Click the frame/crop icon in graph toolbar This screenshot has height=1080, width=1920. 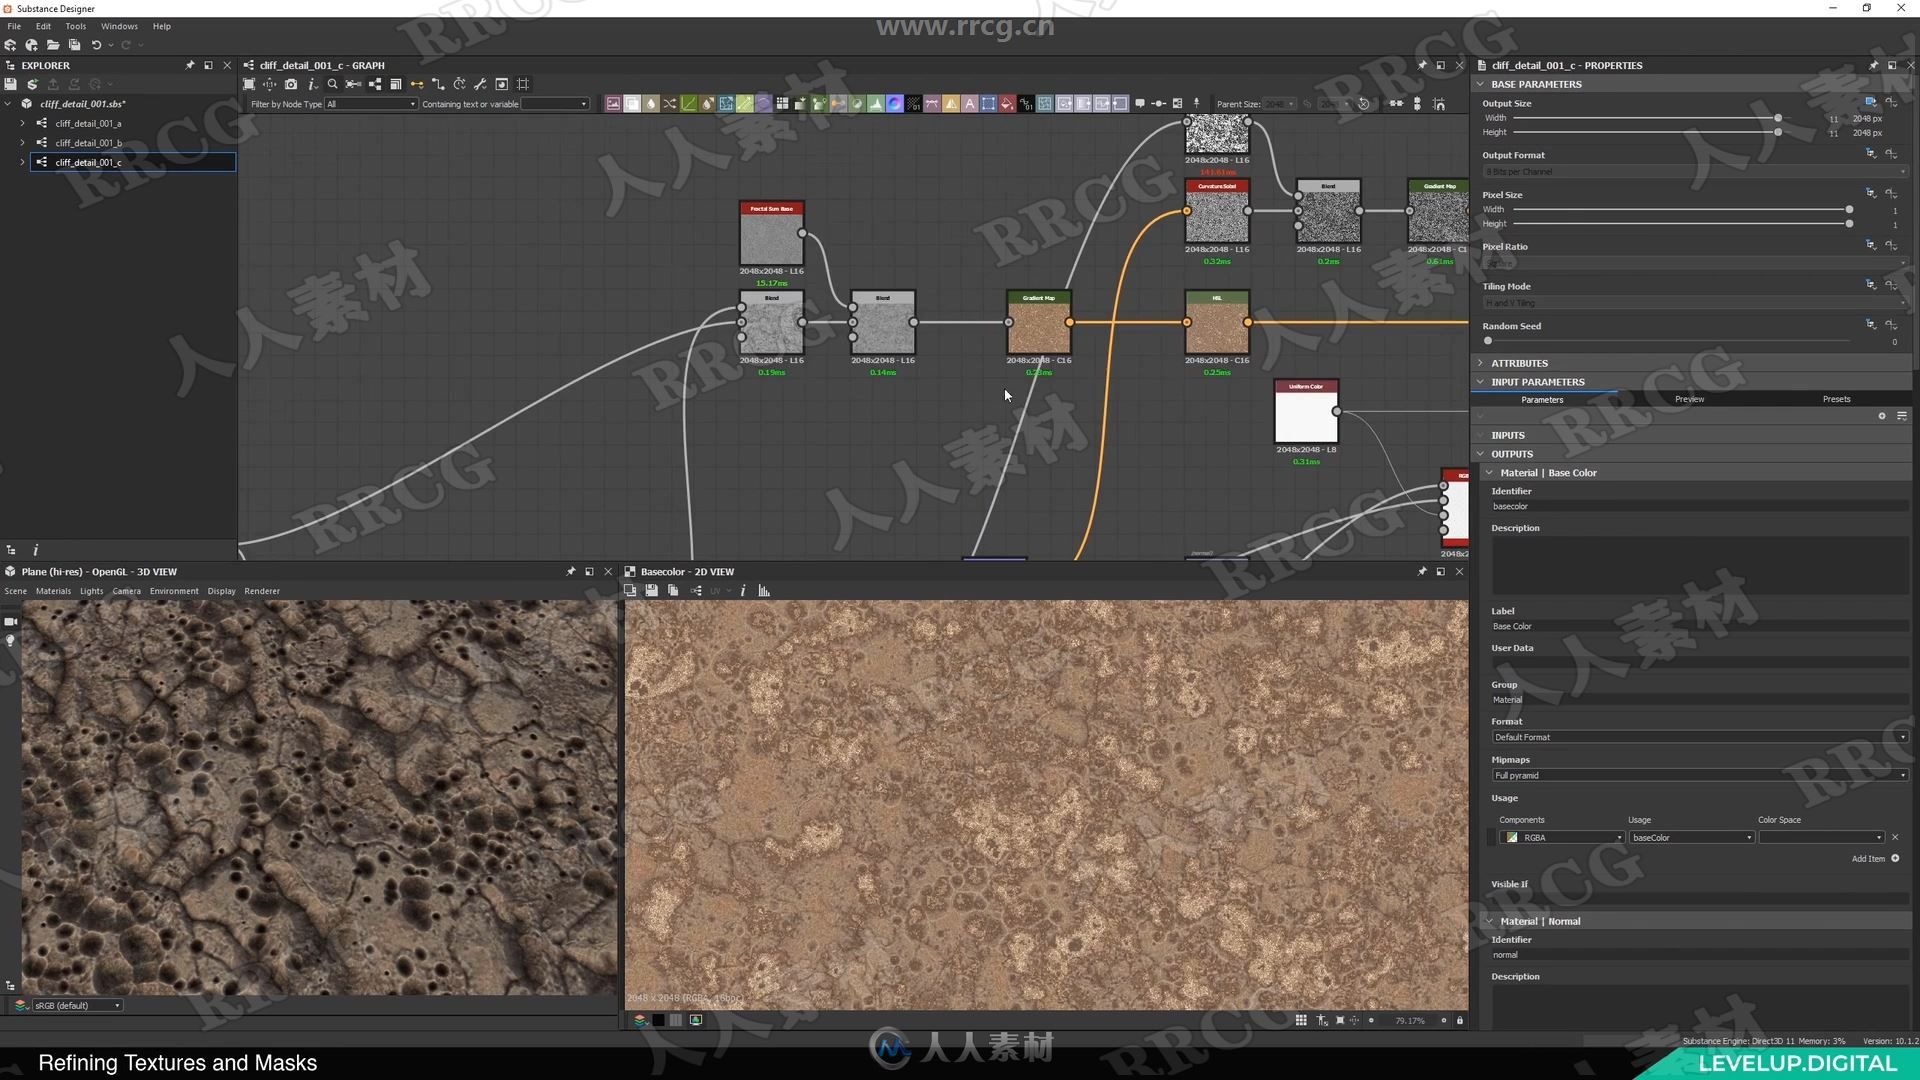pyautogui.click(x=523, y=84)
